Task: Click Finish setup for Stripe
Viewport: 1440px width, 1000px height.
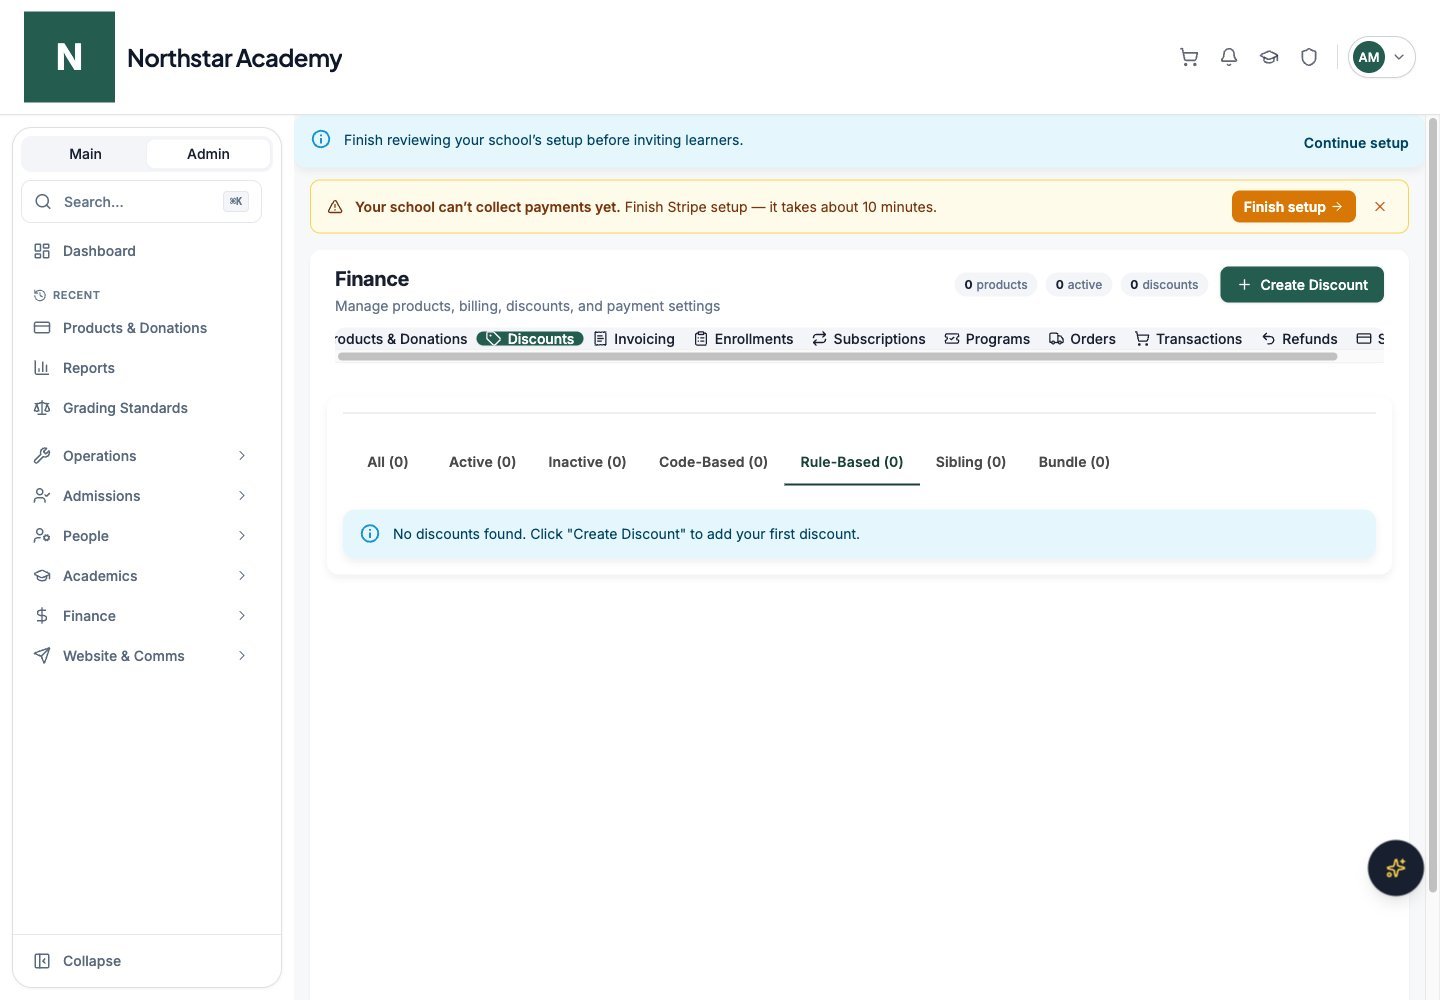Action: tap(1293, 207)
